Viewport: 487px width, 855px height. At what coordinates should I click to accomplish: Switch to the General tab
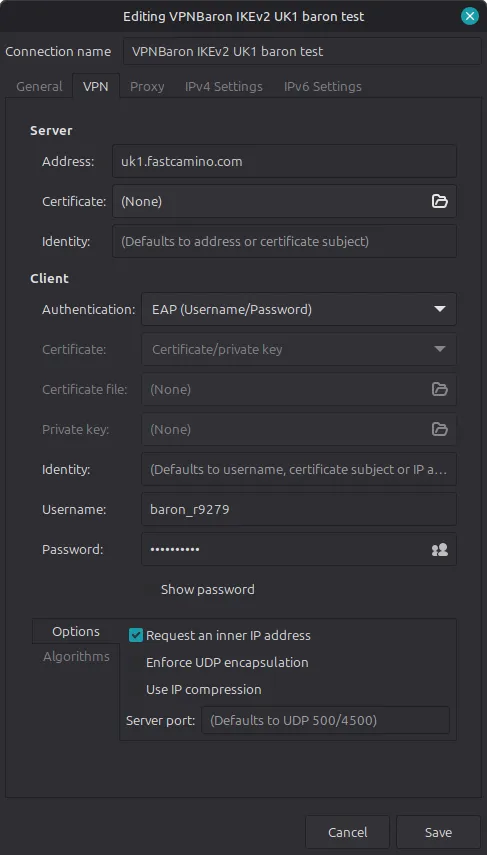pyautogui.click(x=39, y=87)
